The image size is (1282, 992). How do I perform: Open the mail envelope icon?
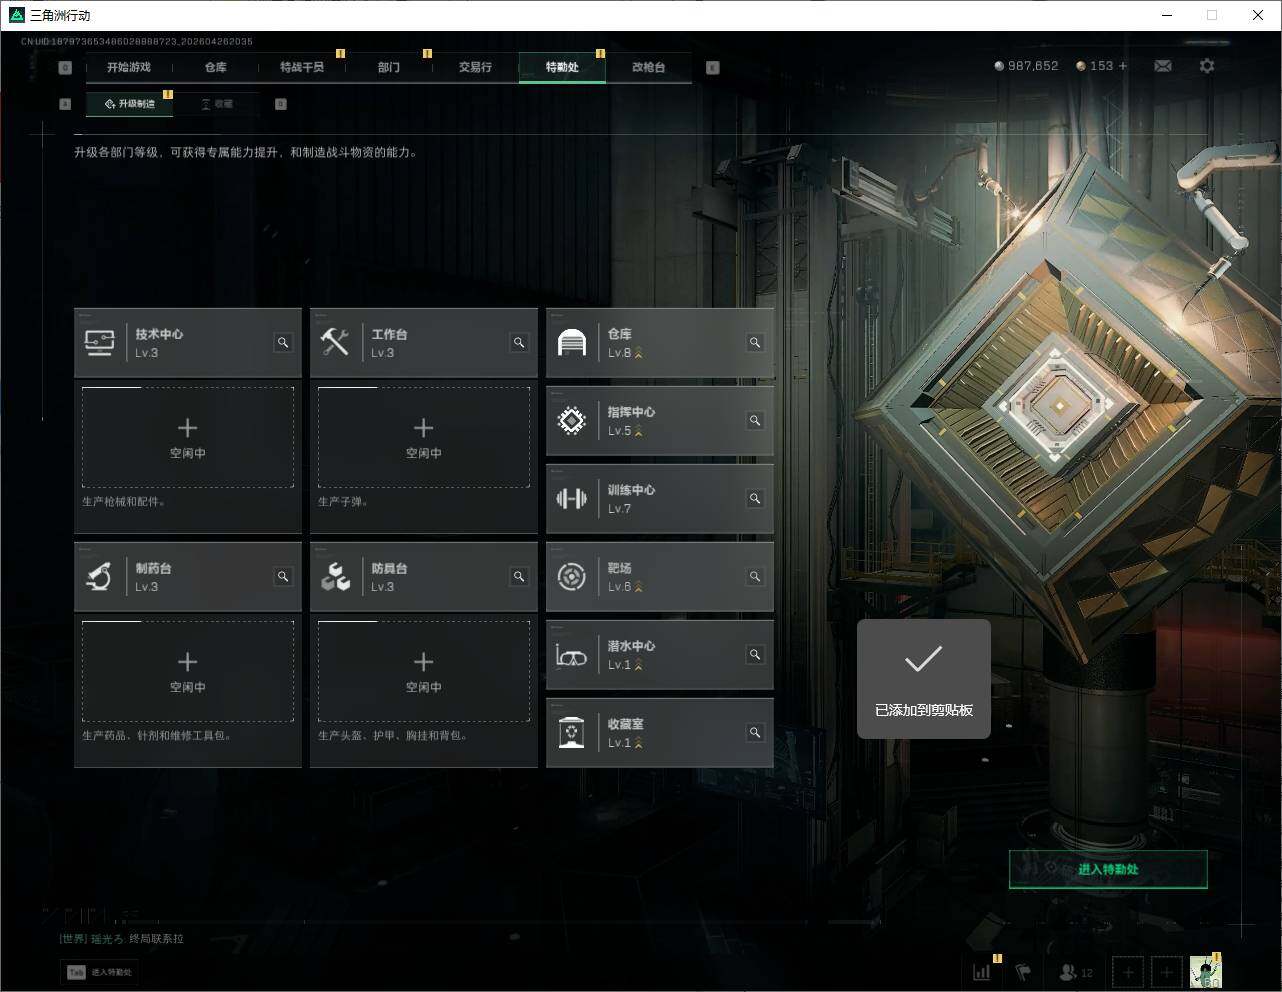[x=1163, y=66]
